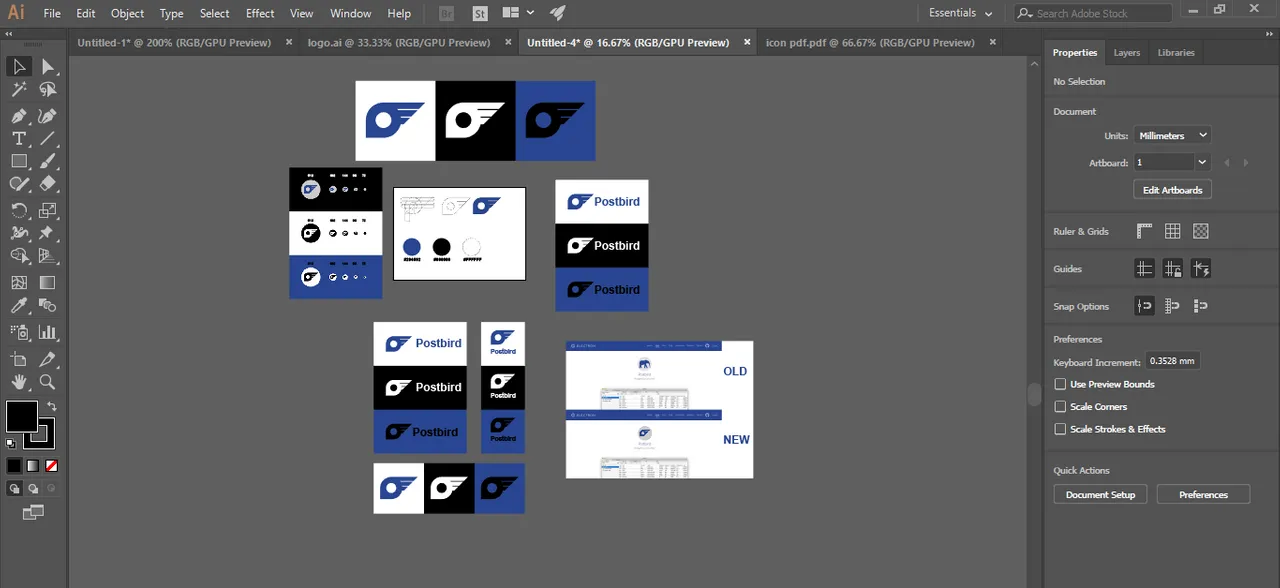Set fill to None
The image size is (1280, 588).
(x=51, y=466)
